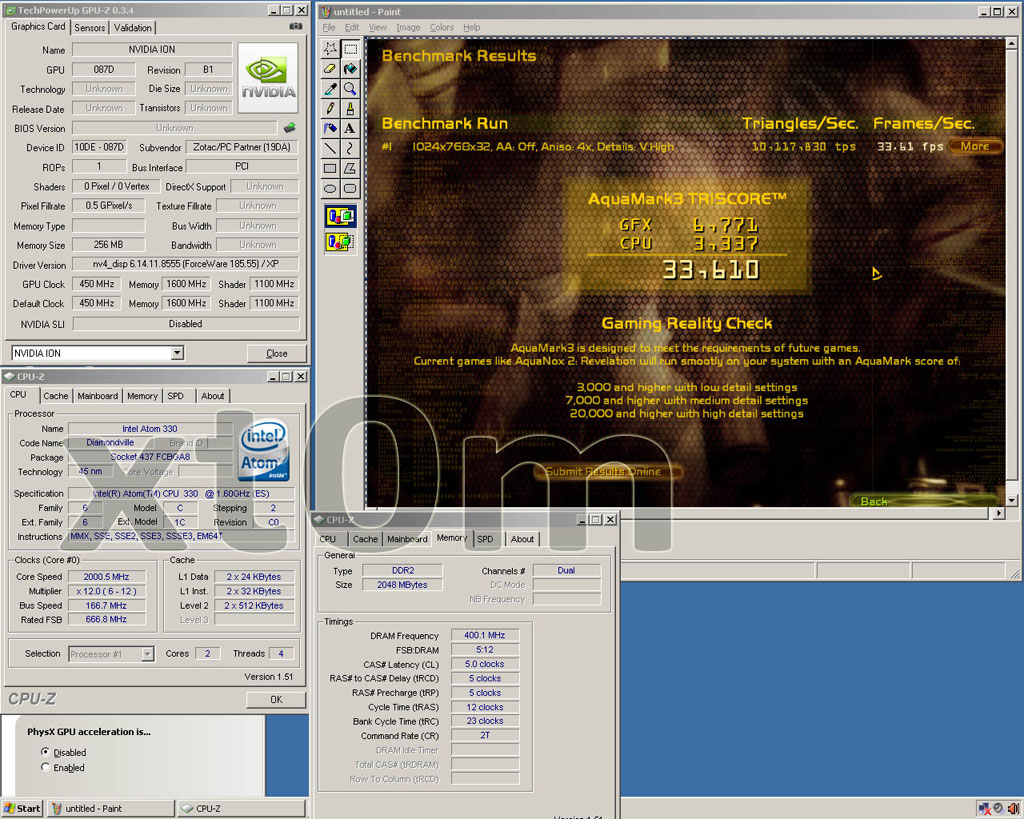This screenshot has height=819, width=1024.
Task: Click the OK button in CPU-Z
Action: (276, 699)
